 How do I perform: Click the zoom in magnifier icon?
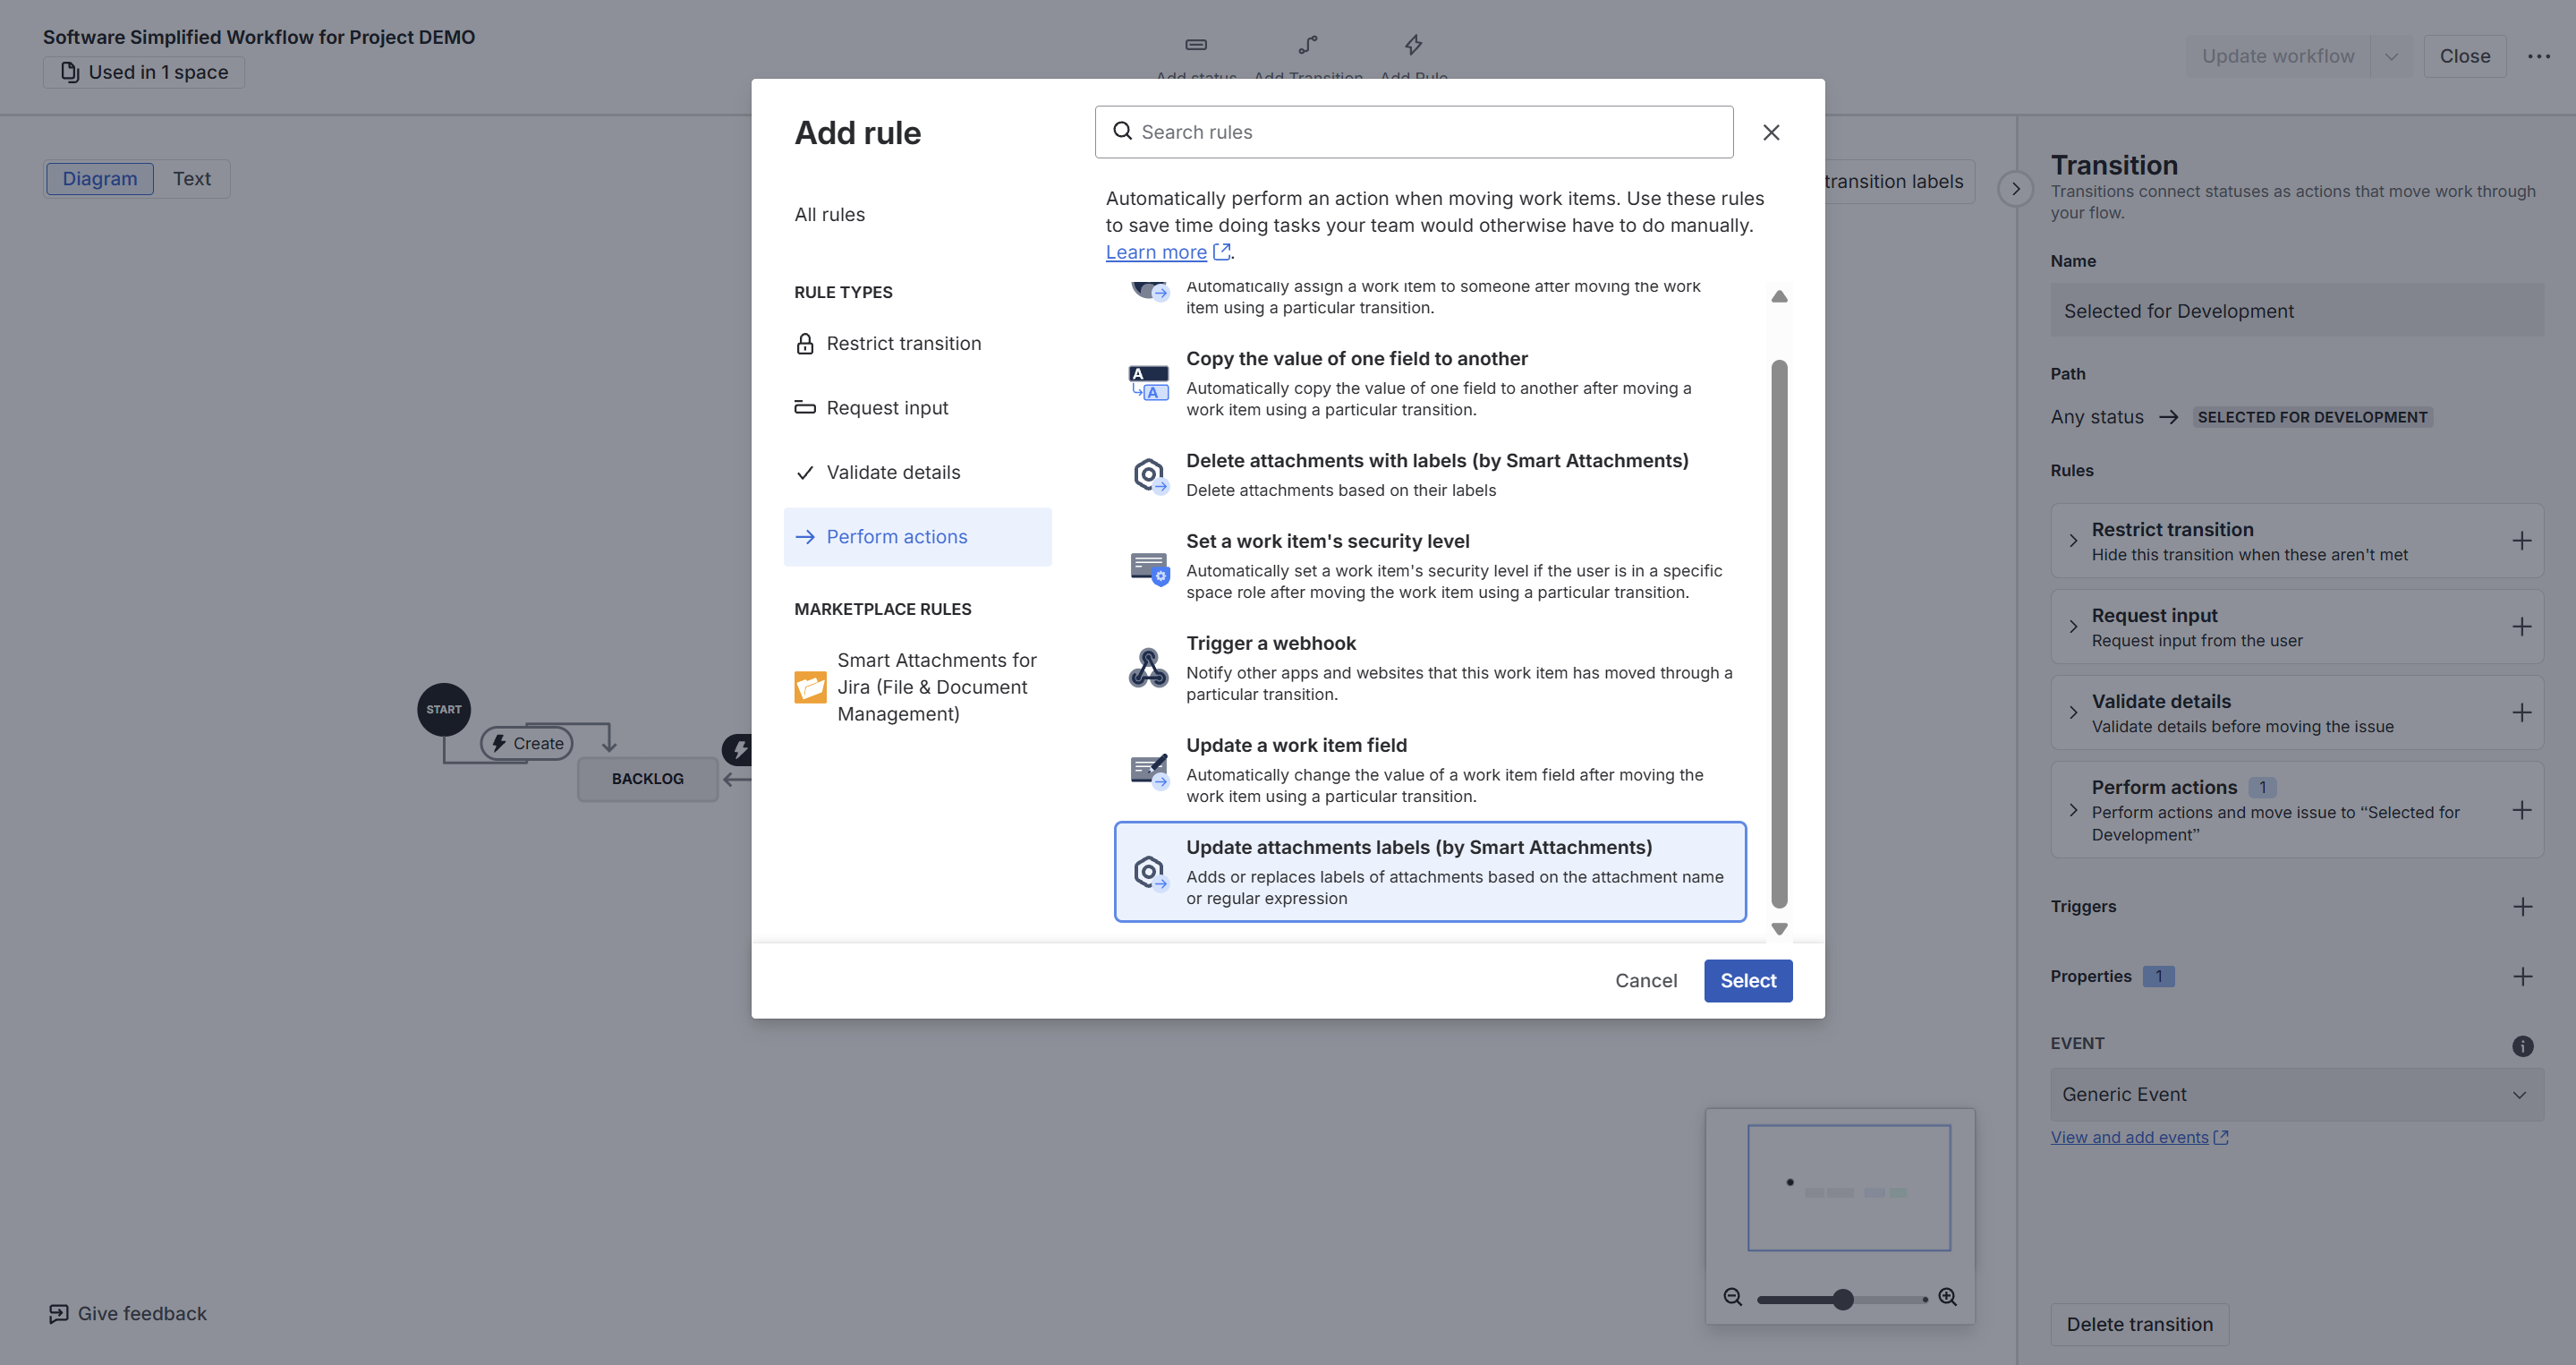1947,1297
